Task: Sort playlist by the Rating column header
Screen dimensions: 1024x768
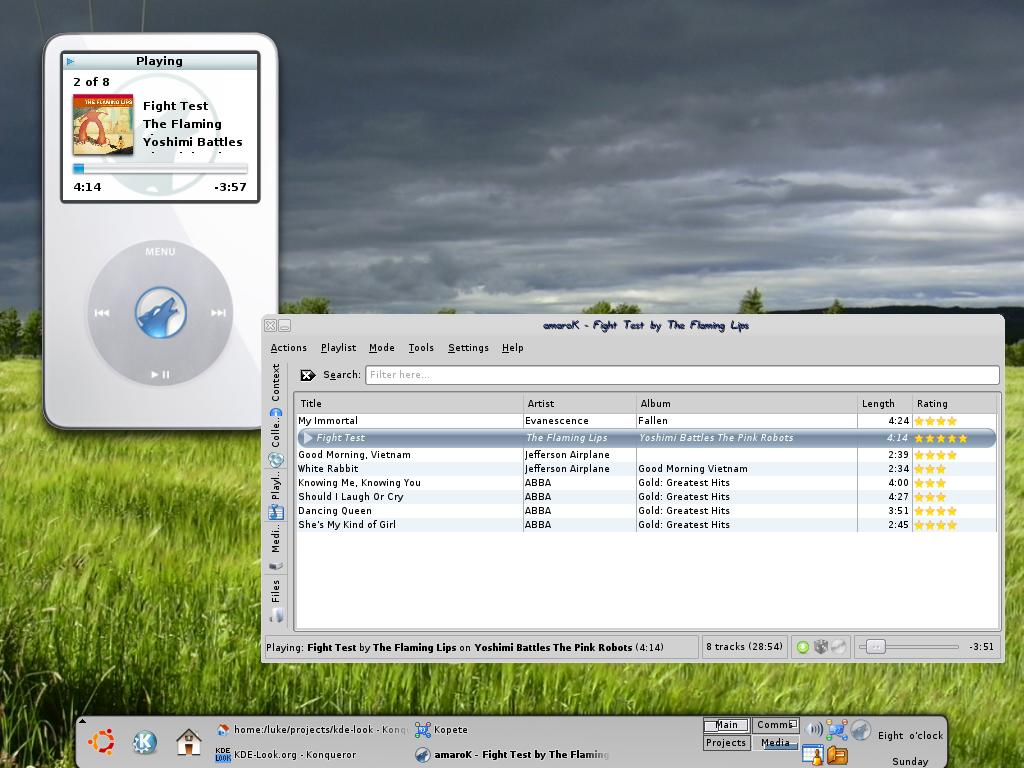Action: (x=954, y=404)
